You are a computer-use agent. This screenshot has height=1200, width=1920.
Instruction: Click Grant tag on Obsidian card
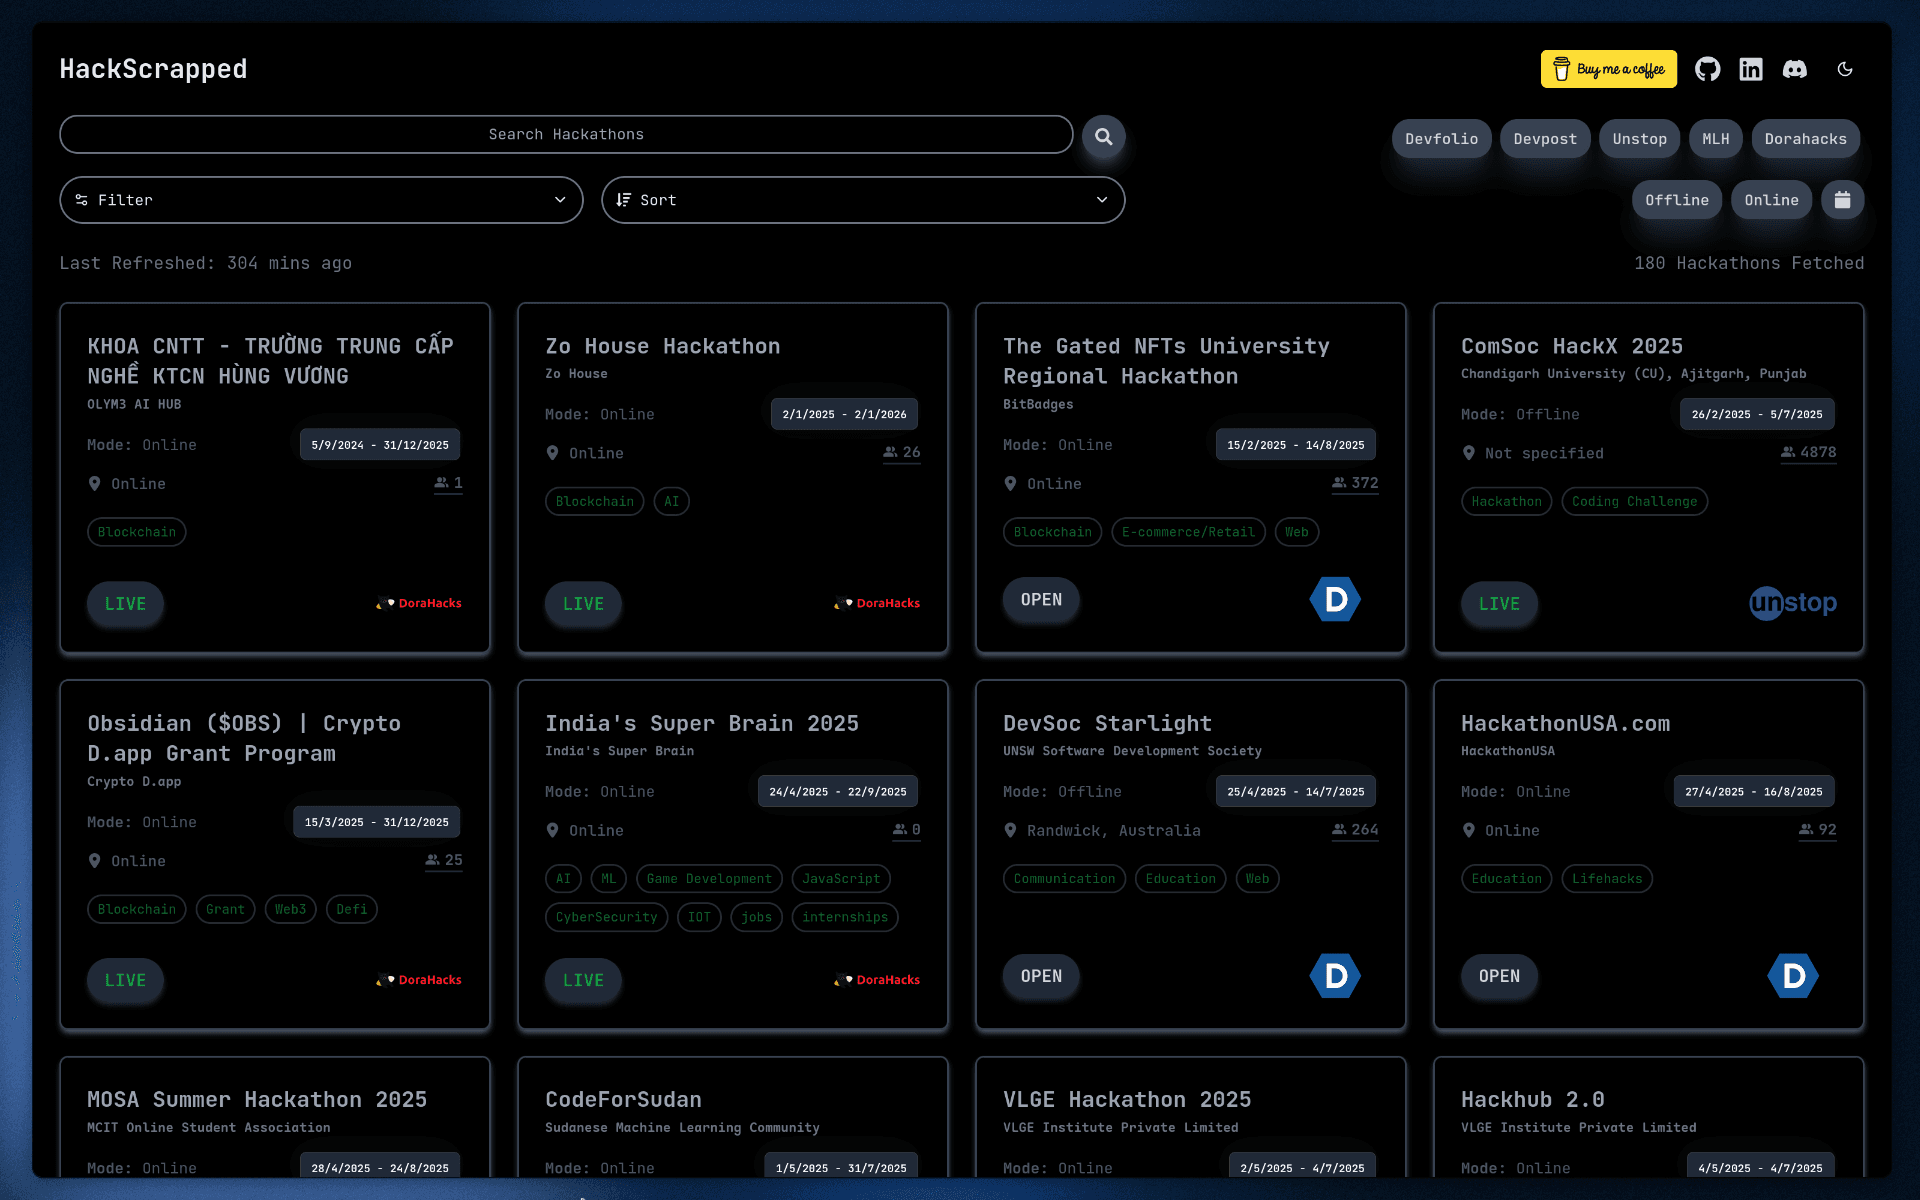(x=225, y=909)
